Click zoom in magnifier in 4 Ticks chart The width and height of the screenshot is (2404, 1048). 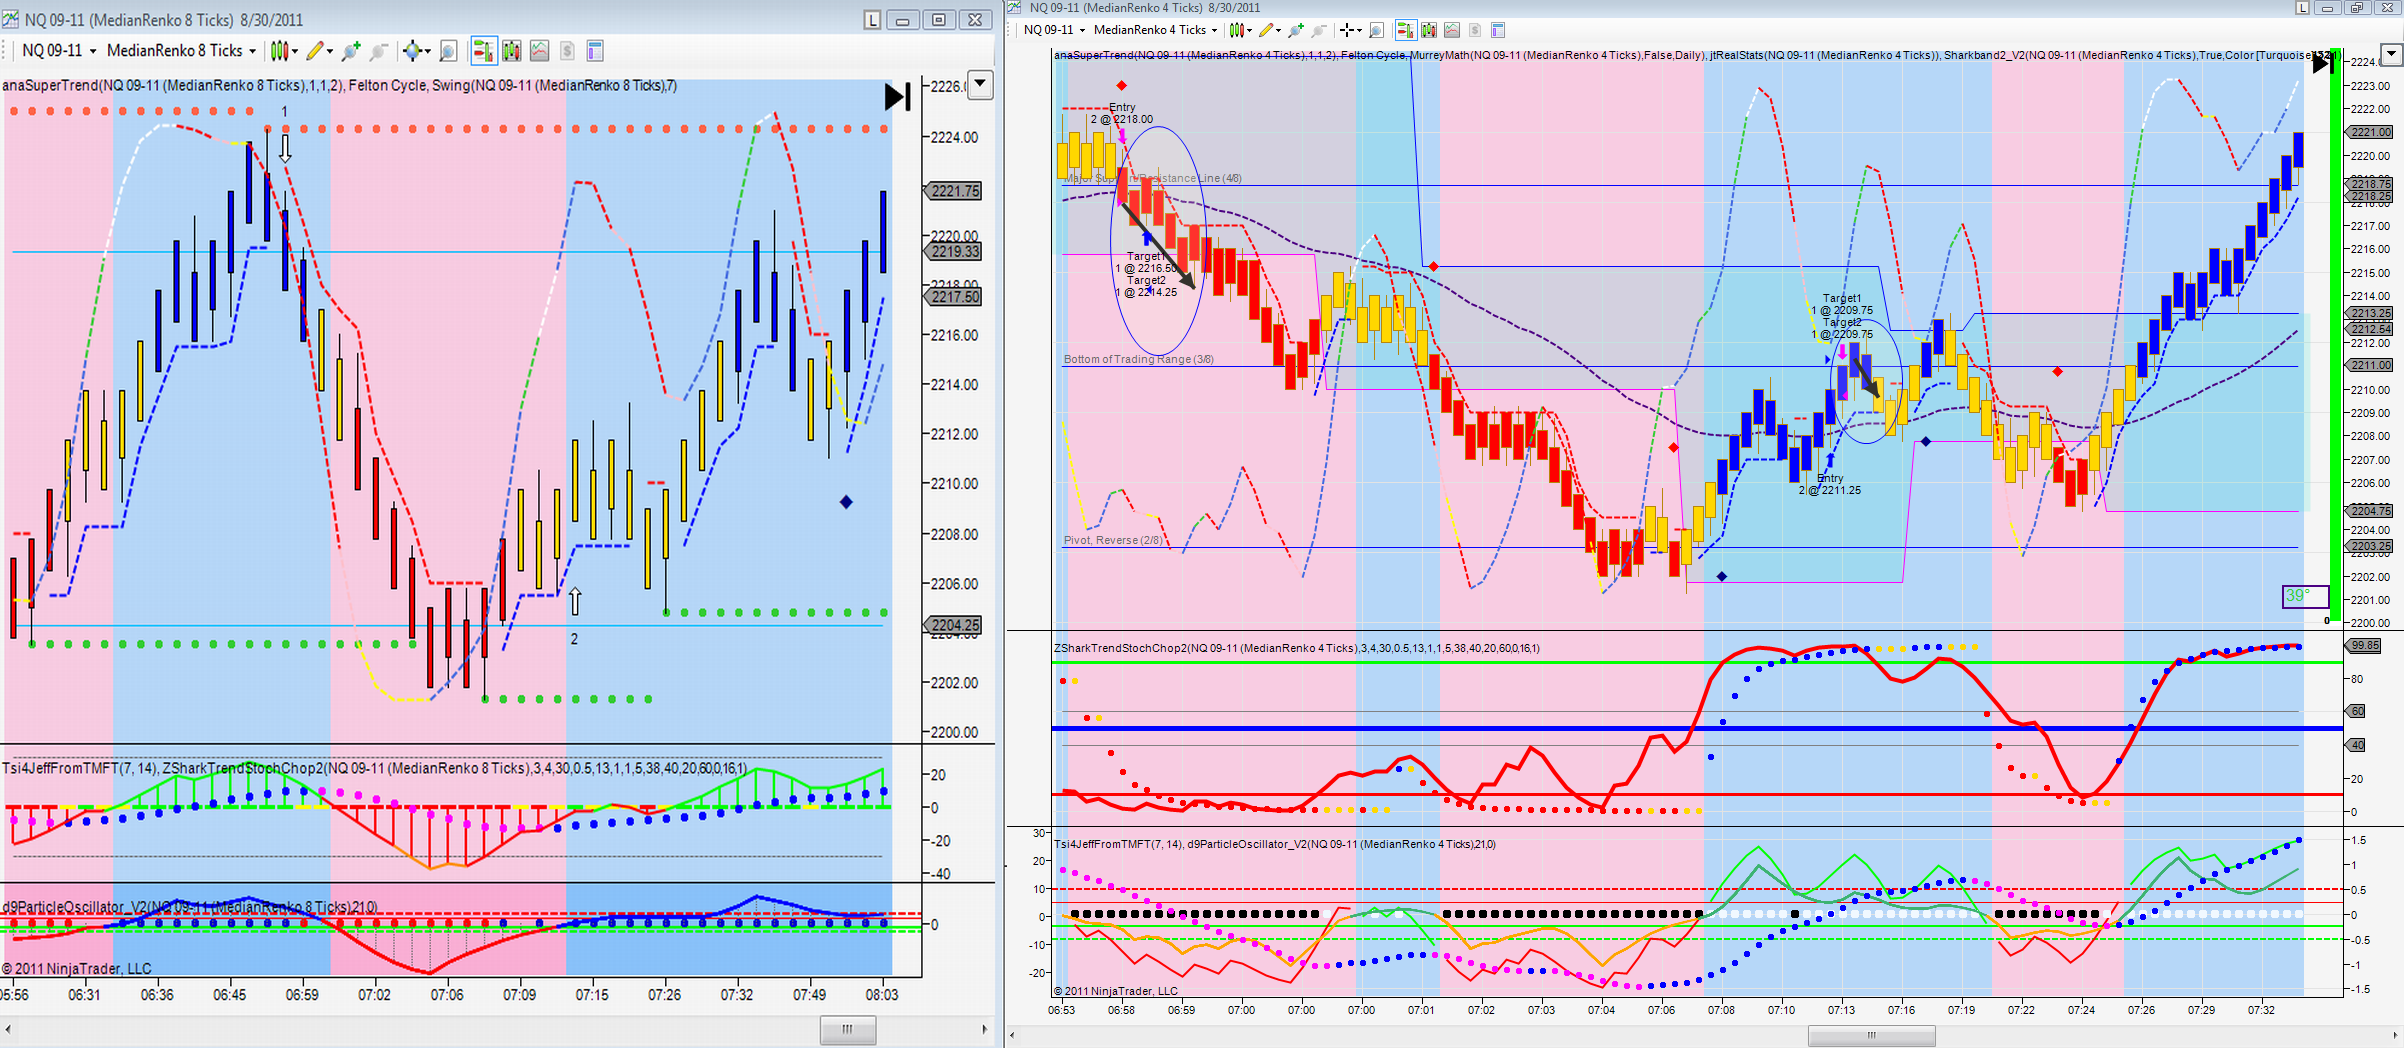(x=1297, y=30)
